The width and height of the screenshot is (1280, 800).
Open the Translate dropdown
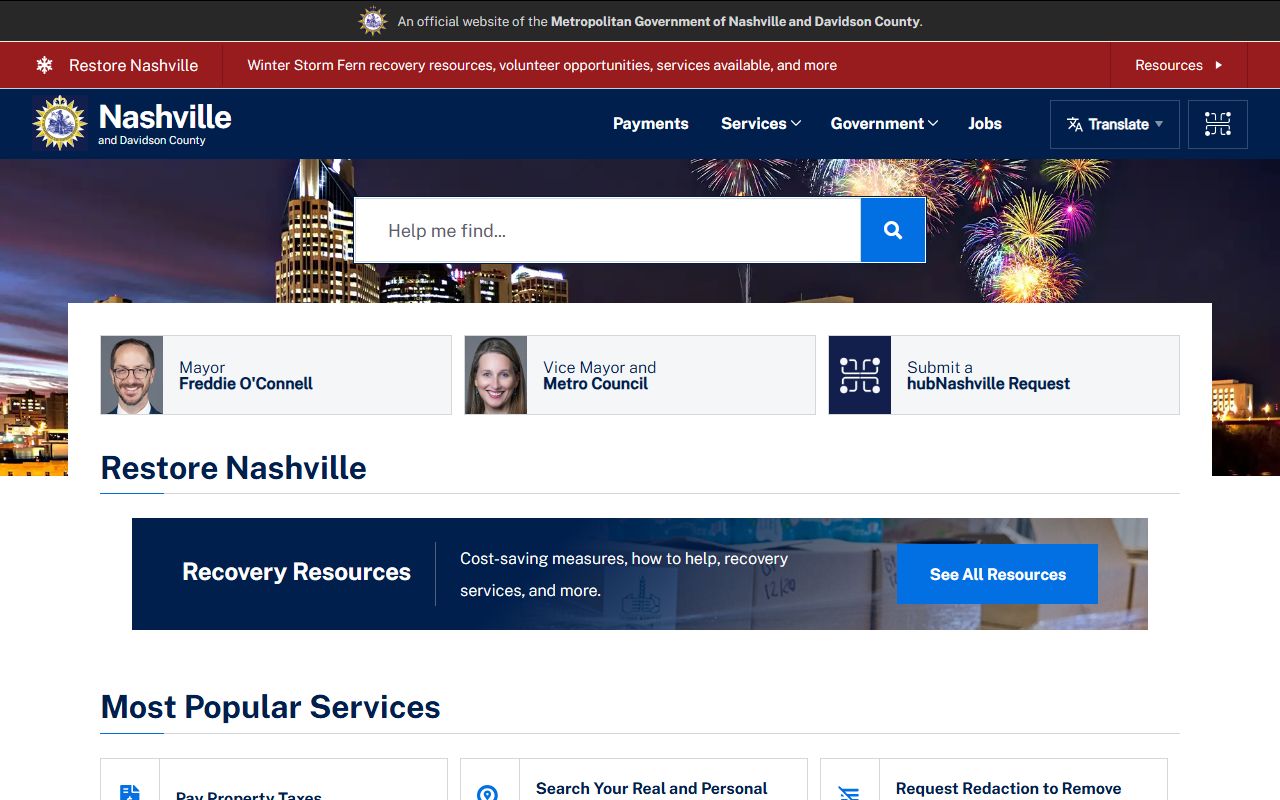(x=1115, y=124)
